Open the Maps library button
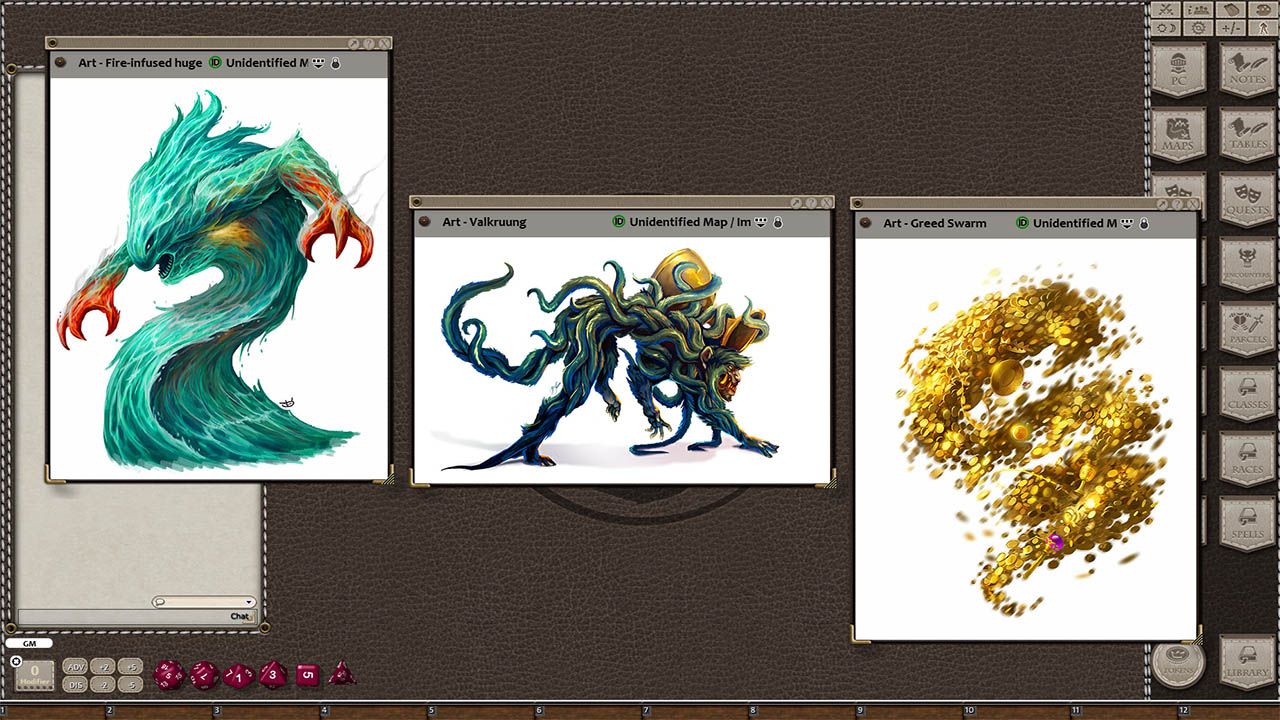 pos(1178,135)
